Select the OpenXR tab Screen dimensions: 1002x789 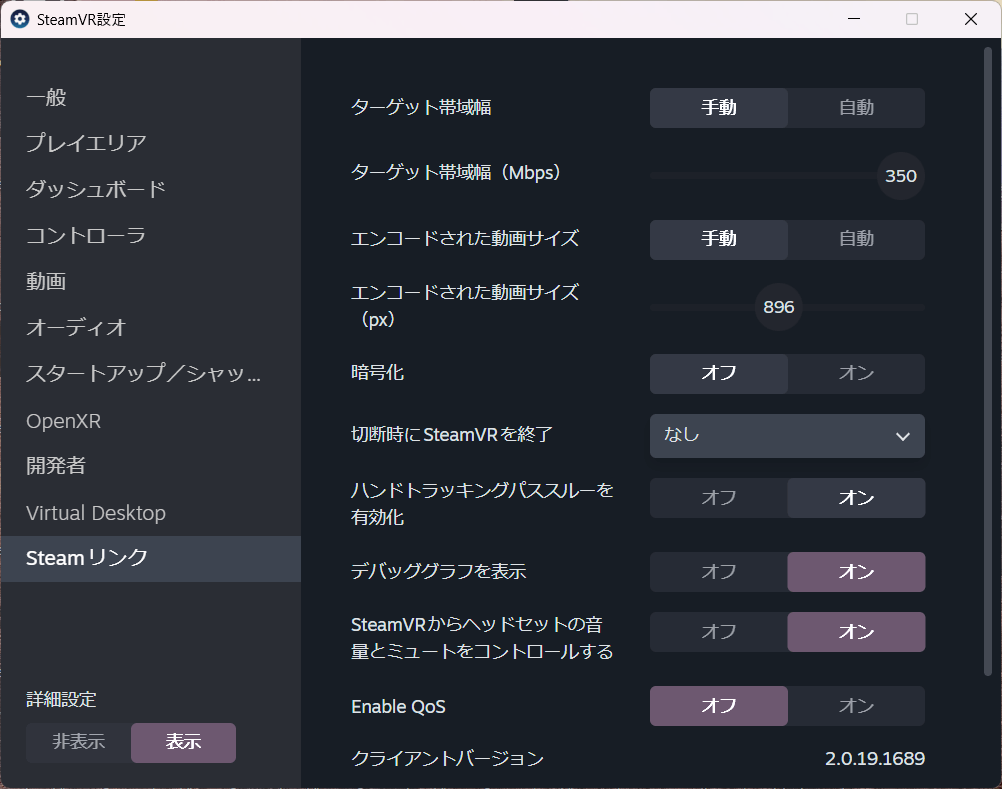[63, 421]
